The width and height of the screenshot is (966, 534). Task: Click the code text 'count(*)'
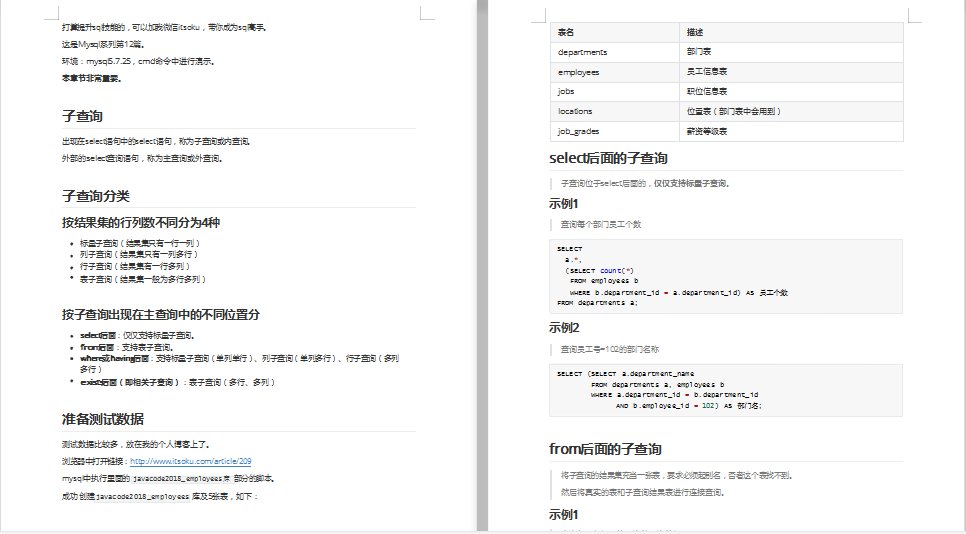coord(617,270)
